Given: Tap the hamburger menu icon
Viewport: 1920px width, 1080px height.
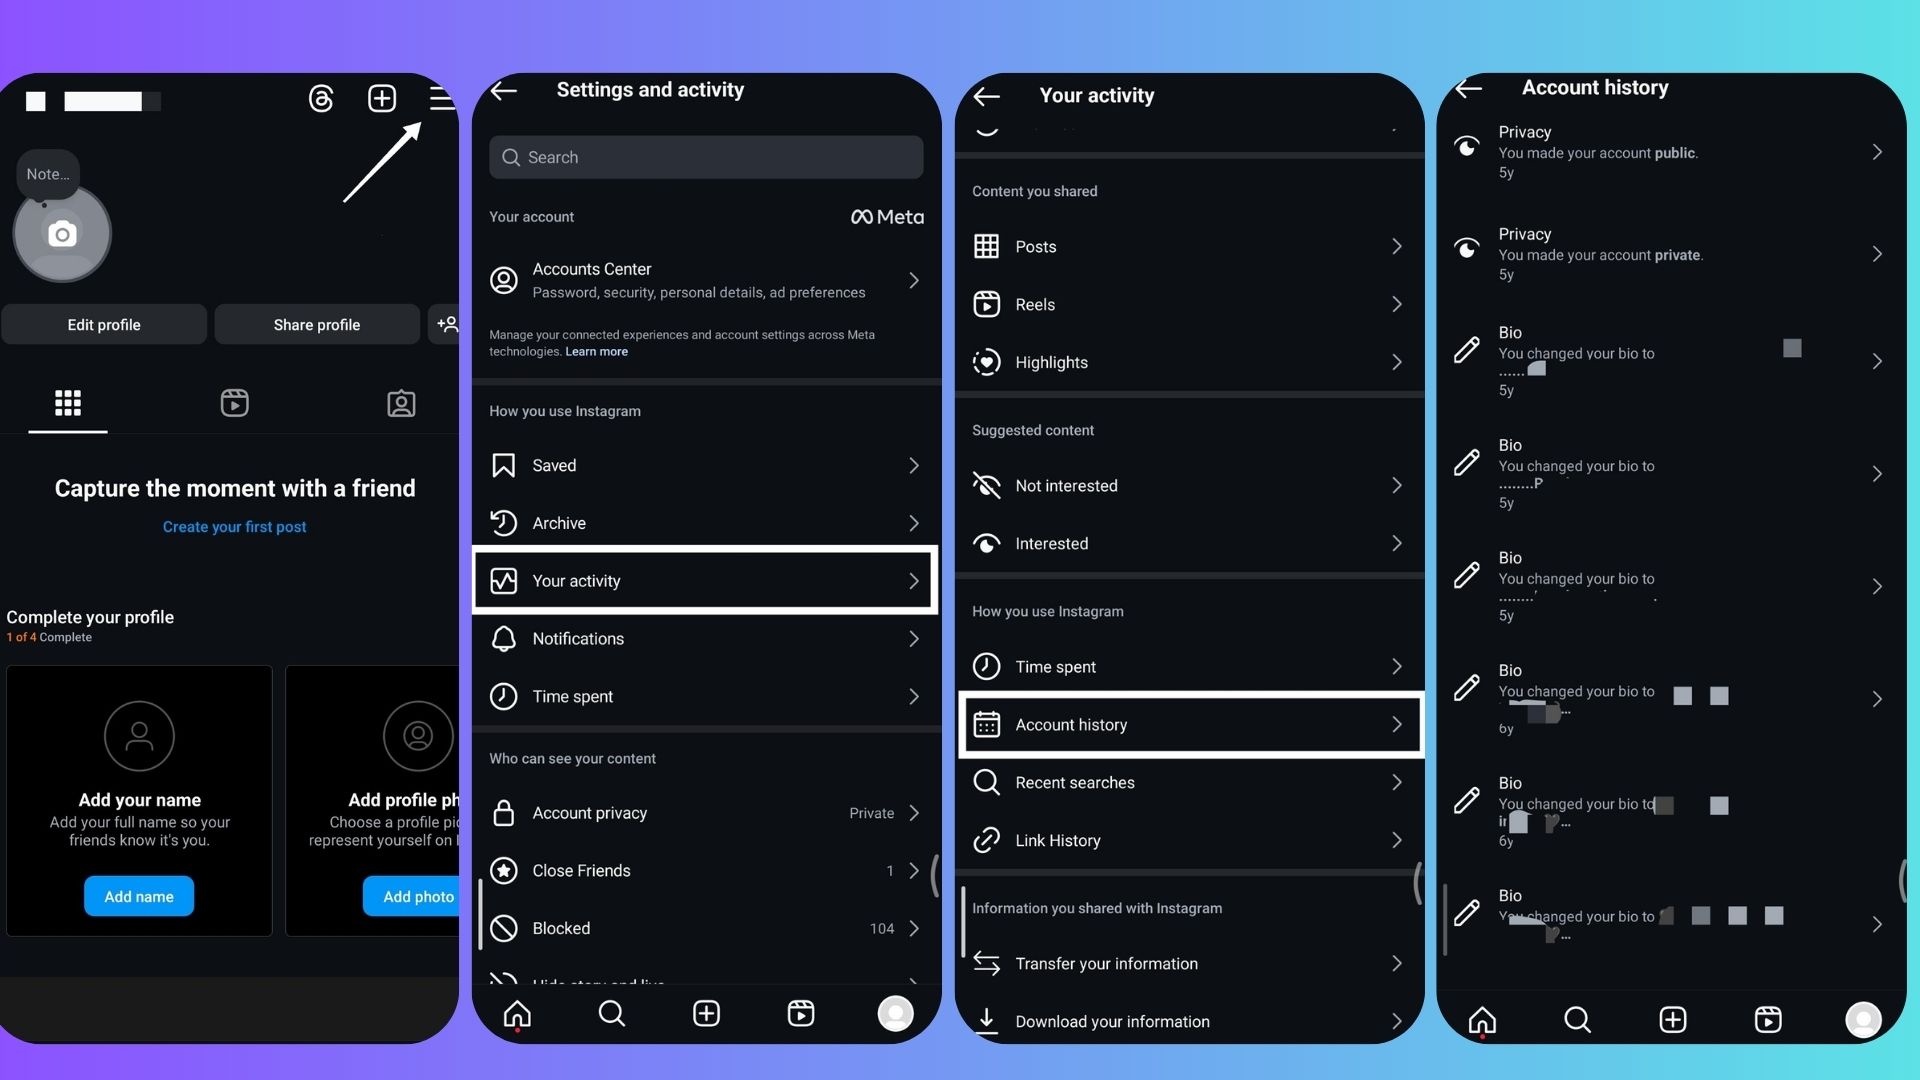Looking at the screenshot, I should click(x=442, y=96).
